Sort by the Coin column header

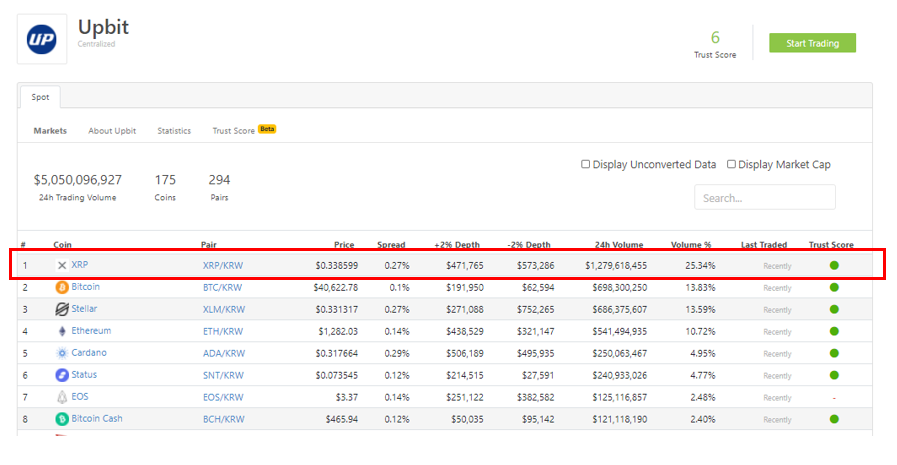point(62,245)
